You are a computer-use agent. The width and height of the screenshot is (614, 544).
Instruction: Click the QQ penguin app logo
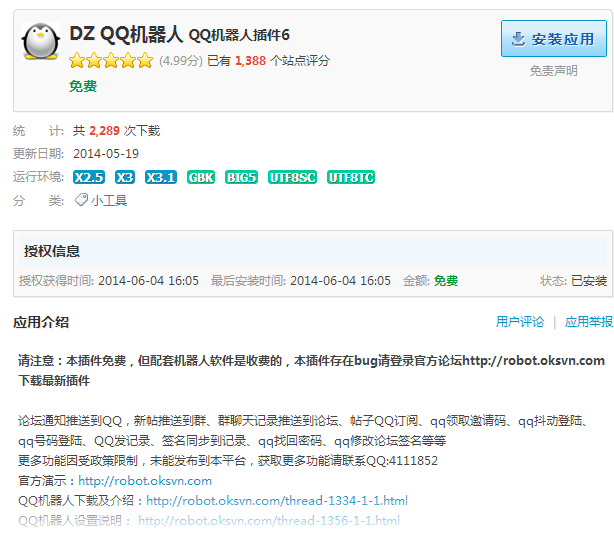[x=41, y=41]
